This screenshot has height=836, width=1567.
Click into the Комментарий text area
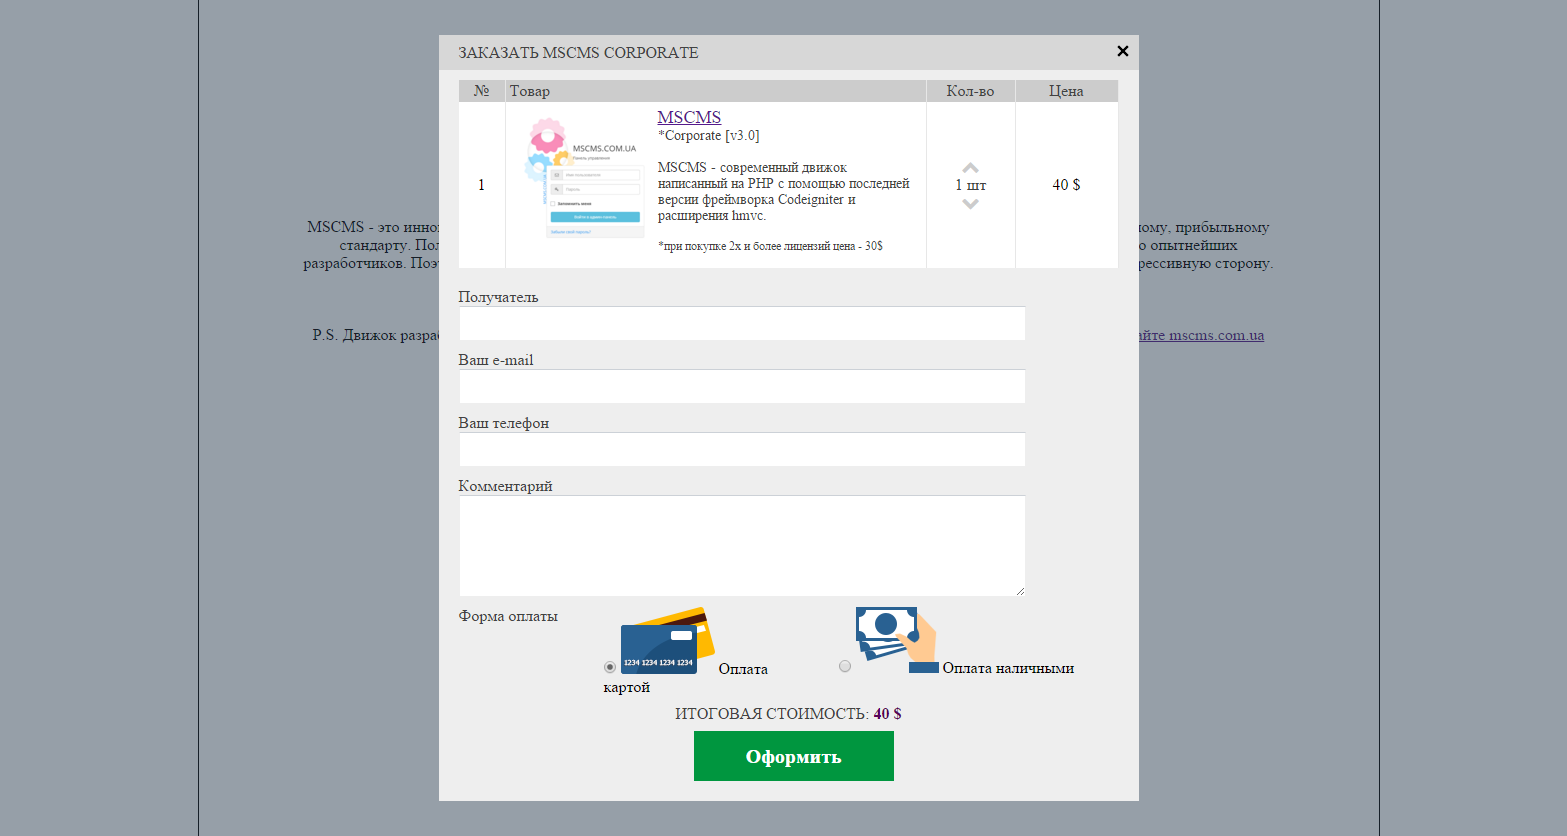[742, 546]
